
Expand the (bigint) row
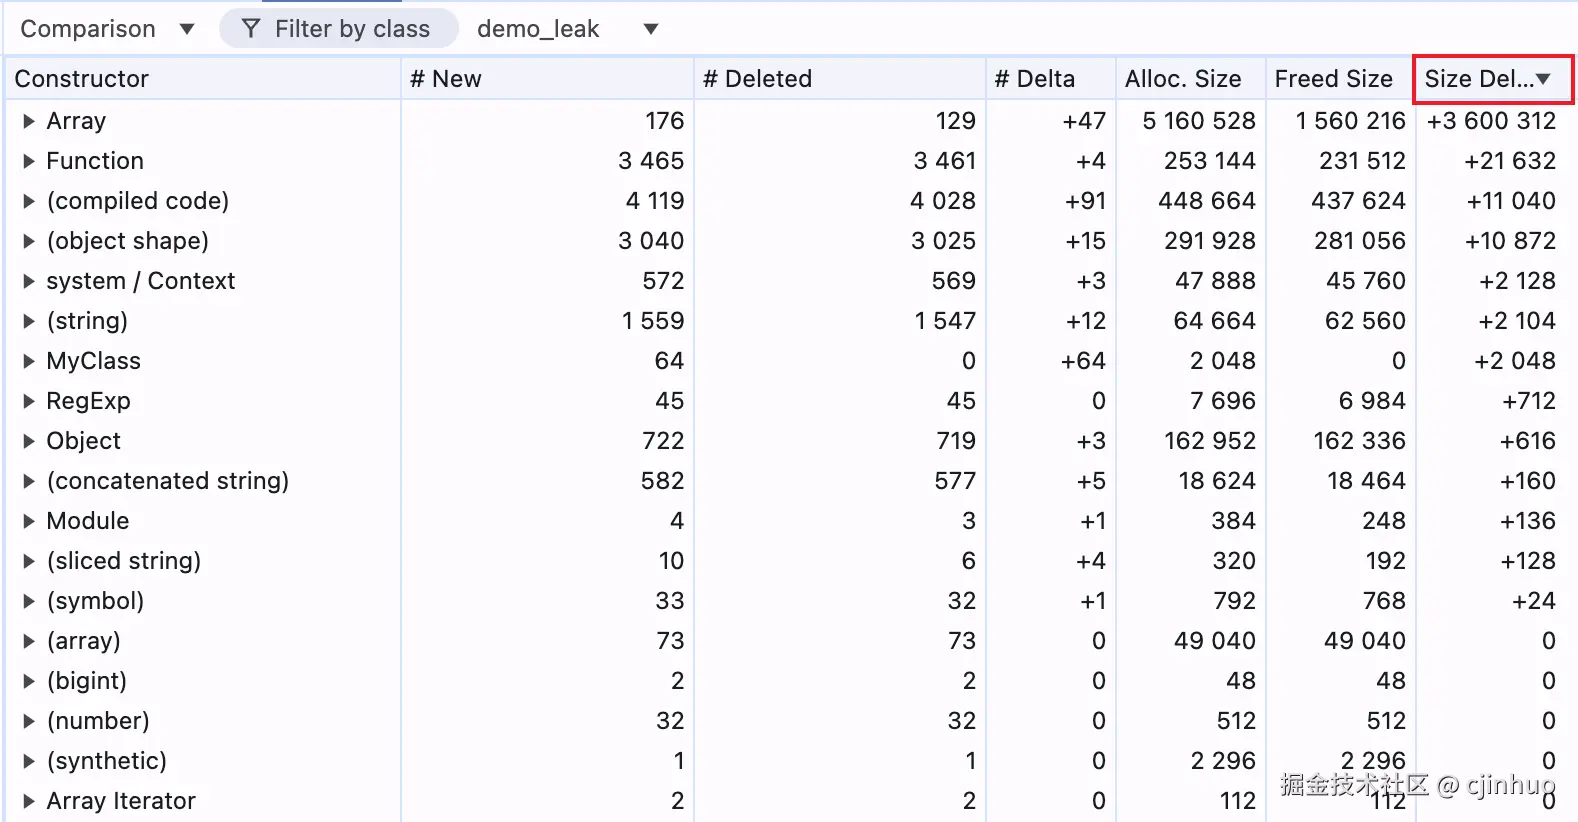pyautogui.click(x=28, y=681)
